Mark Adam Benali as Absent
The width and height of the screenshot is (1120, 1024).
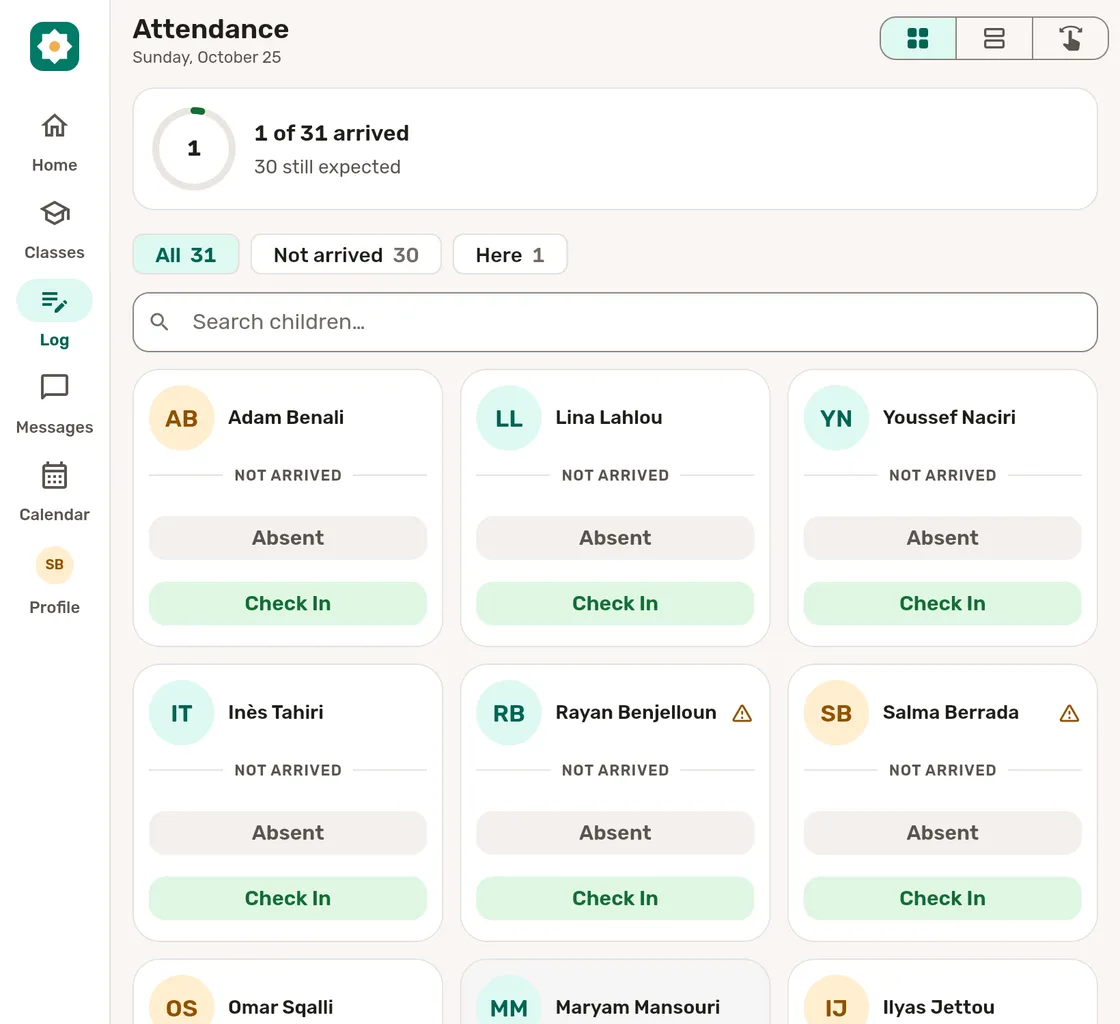pos(288,538)
